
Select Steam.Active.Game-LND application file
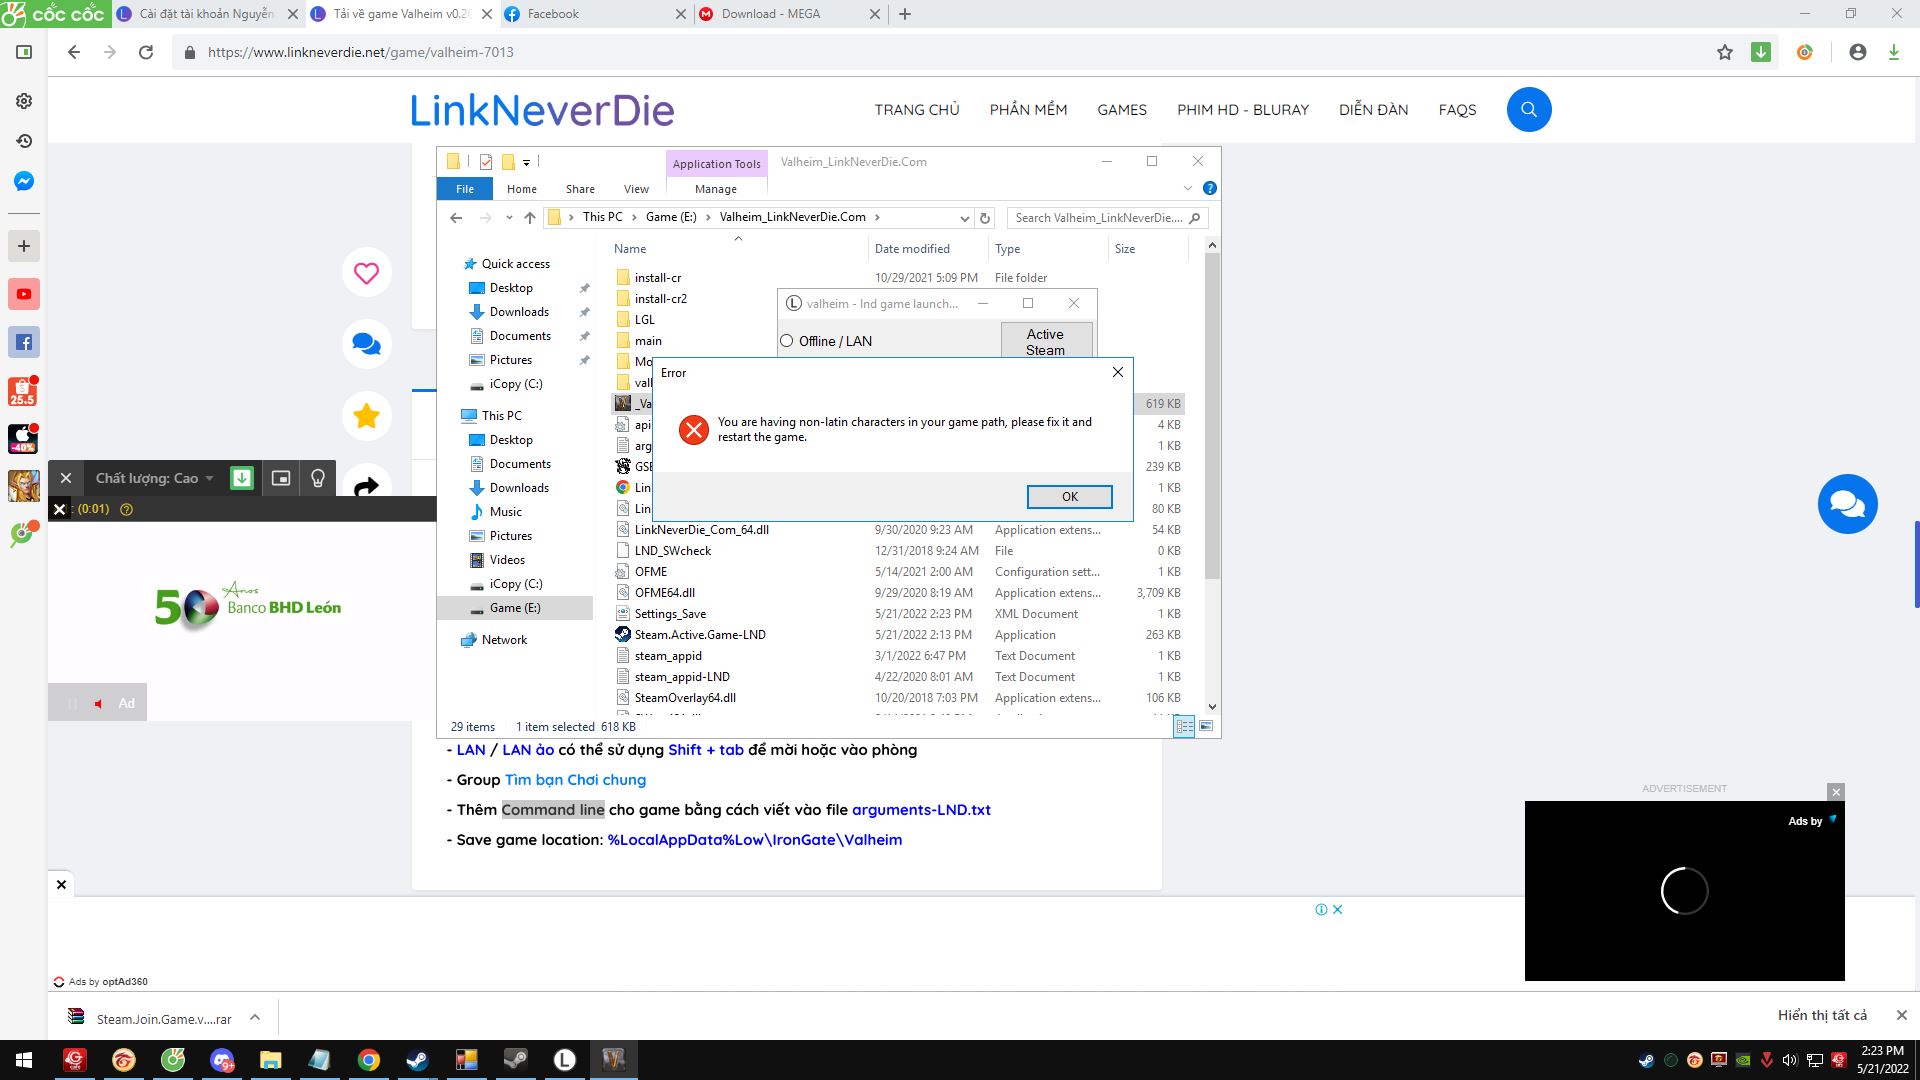click(700, 634)
